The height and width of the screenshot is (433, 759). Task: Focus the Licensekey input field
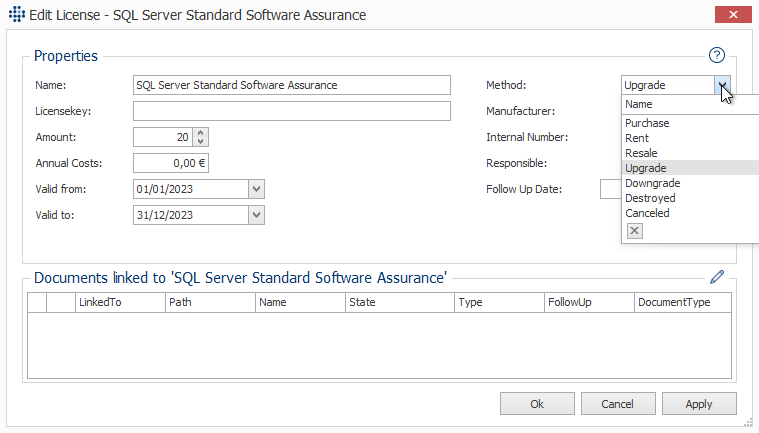click(292, 111)
